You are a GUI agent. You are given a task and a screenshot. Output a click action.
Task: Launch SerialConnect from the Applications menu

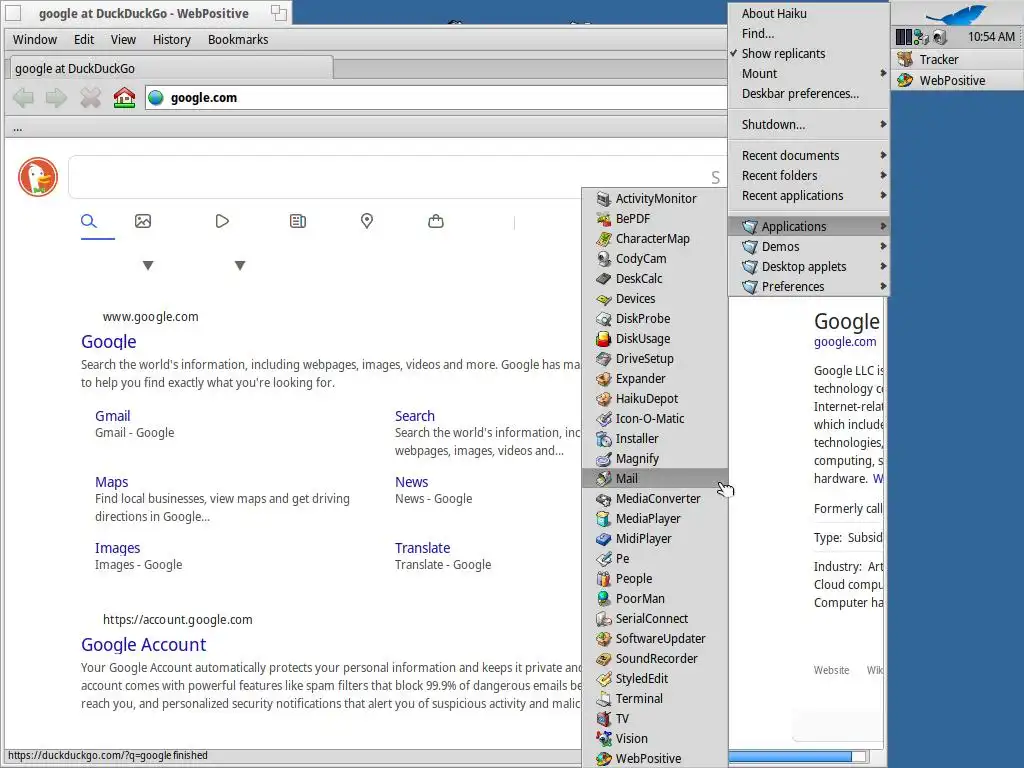[654, 618]
